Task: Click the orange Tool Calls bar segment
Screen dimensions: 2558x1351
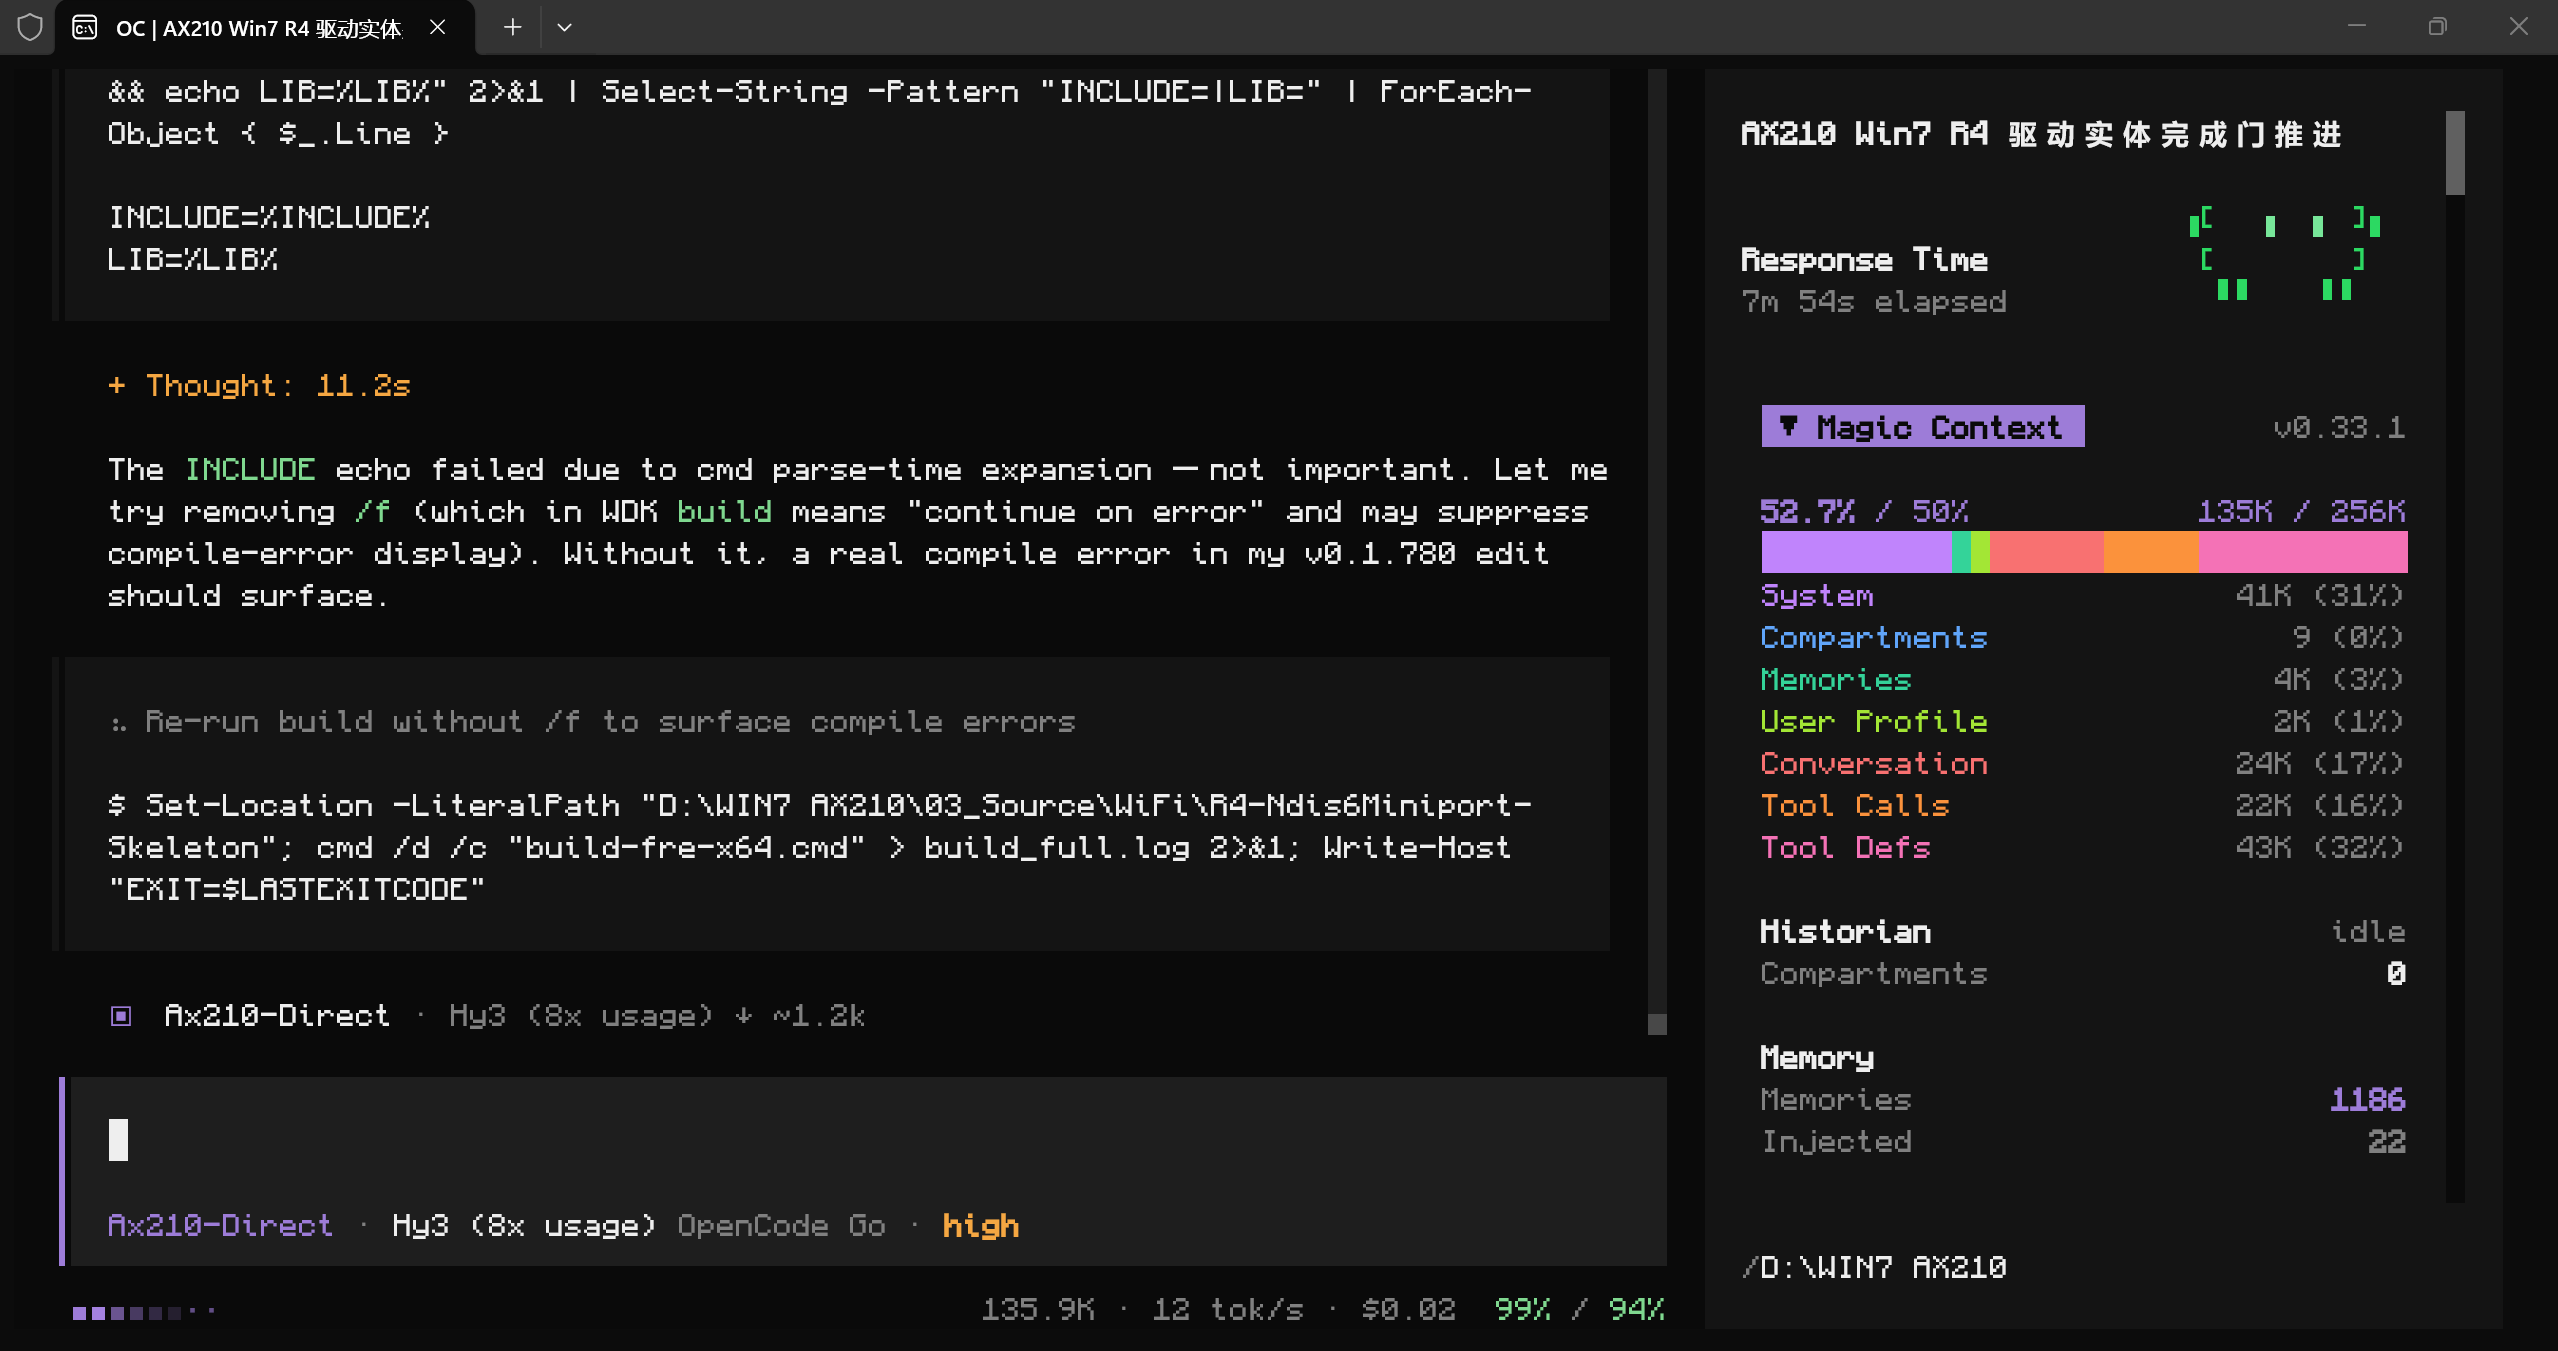Action: 2151,552
